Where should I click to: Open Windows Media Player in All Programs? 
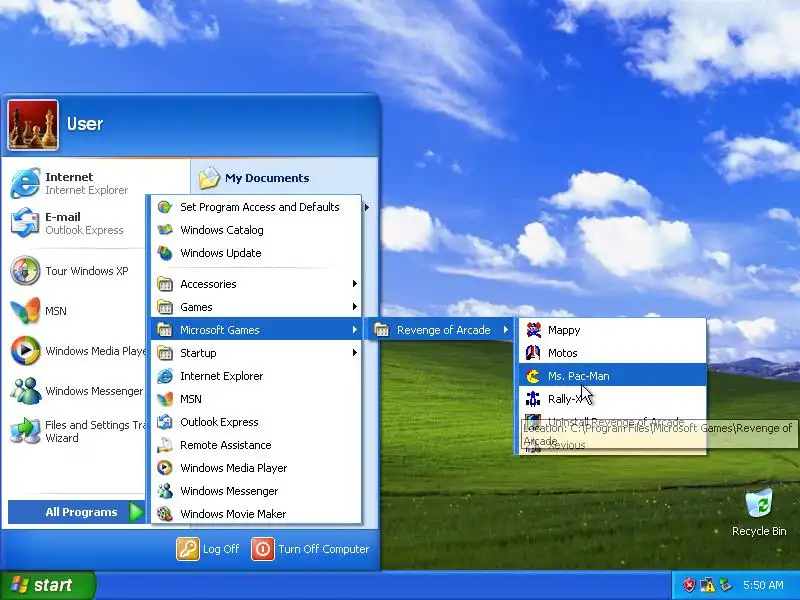[256, 468]
